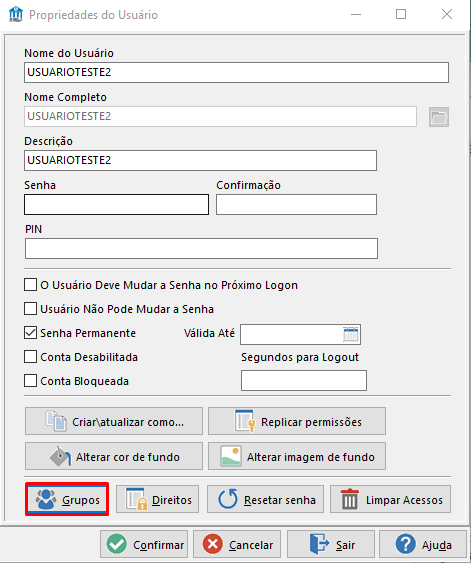Toggle the Conta Bloqueada checkbox
This screenshot has height=563, width=471.
tap(31, 381)
